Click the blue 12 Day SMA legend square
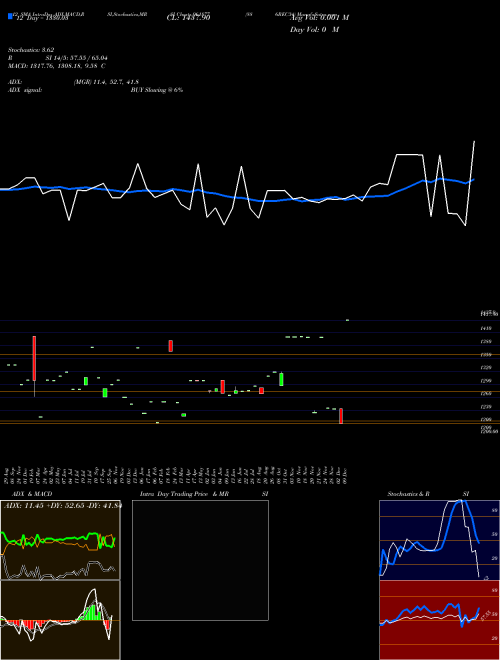This screenshot has height=660, width=500. (x=10, y=17)
